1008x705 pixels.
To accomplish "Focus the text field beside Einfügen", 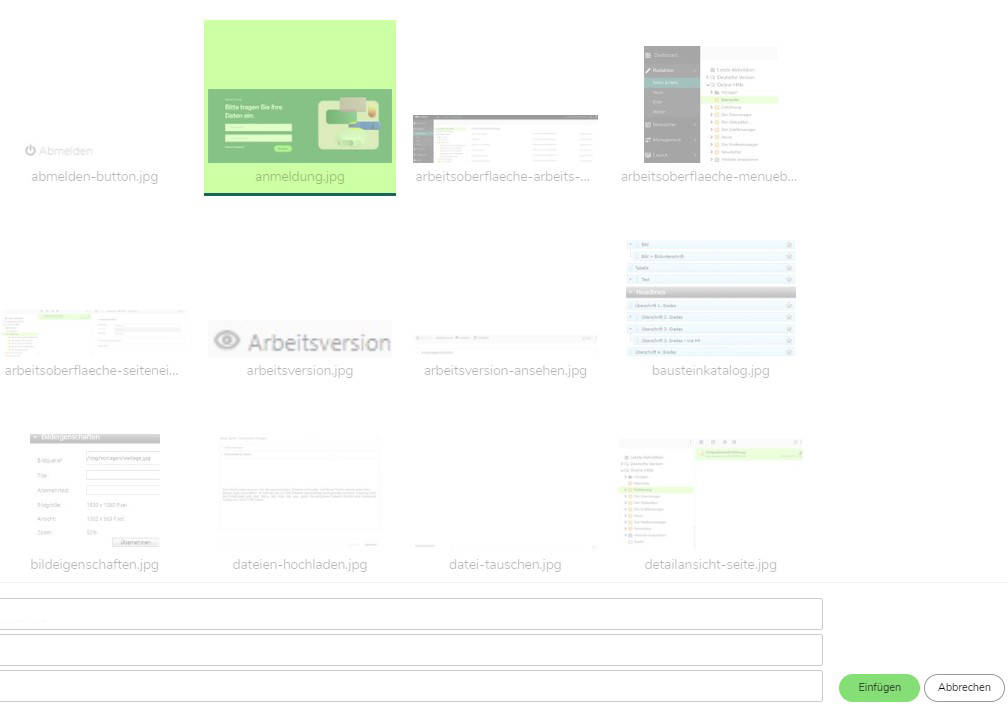I will tap(411, 686).
